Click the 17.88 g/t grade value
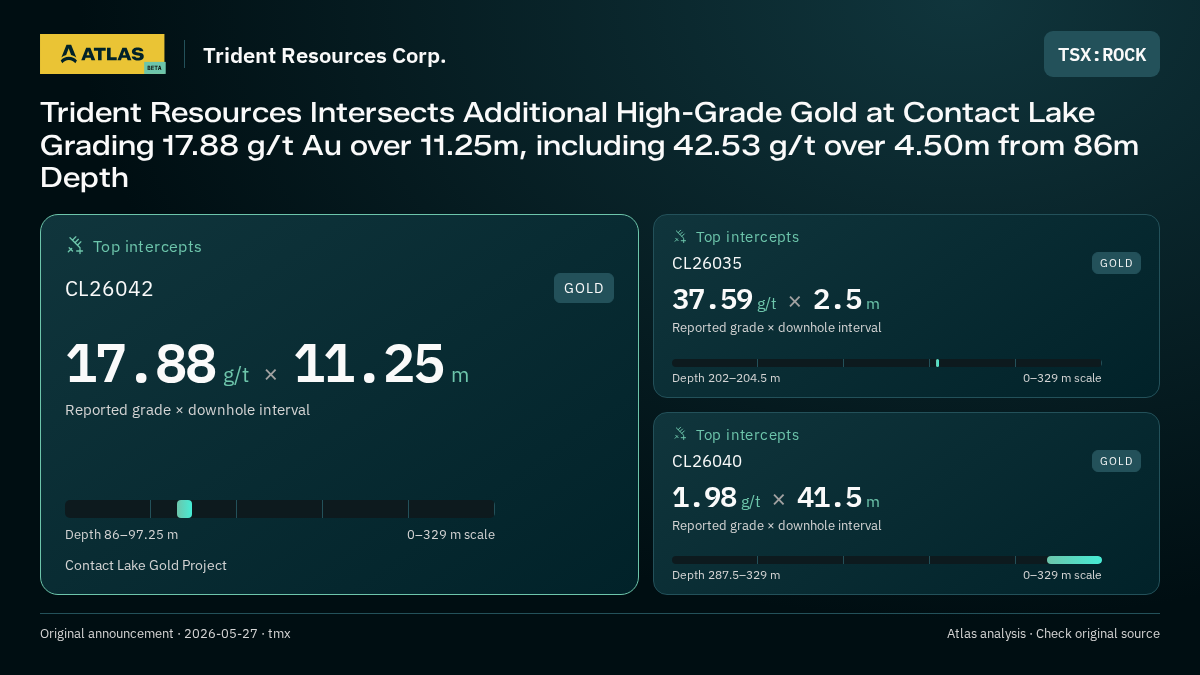The height and width of the screenshot is (675, 1200). point(157,365)
